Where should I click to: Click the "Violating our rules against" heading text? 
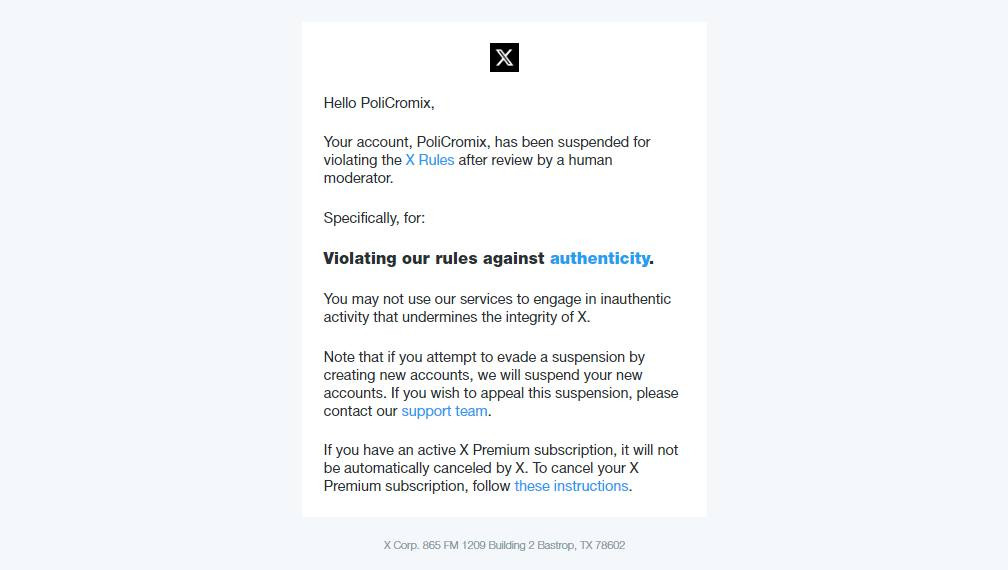click(434, 258)
